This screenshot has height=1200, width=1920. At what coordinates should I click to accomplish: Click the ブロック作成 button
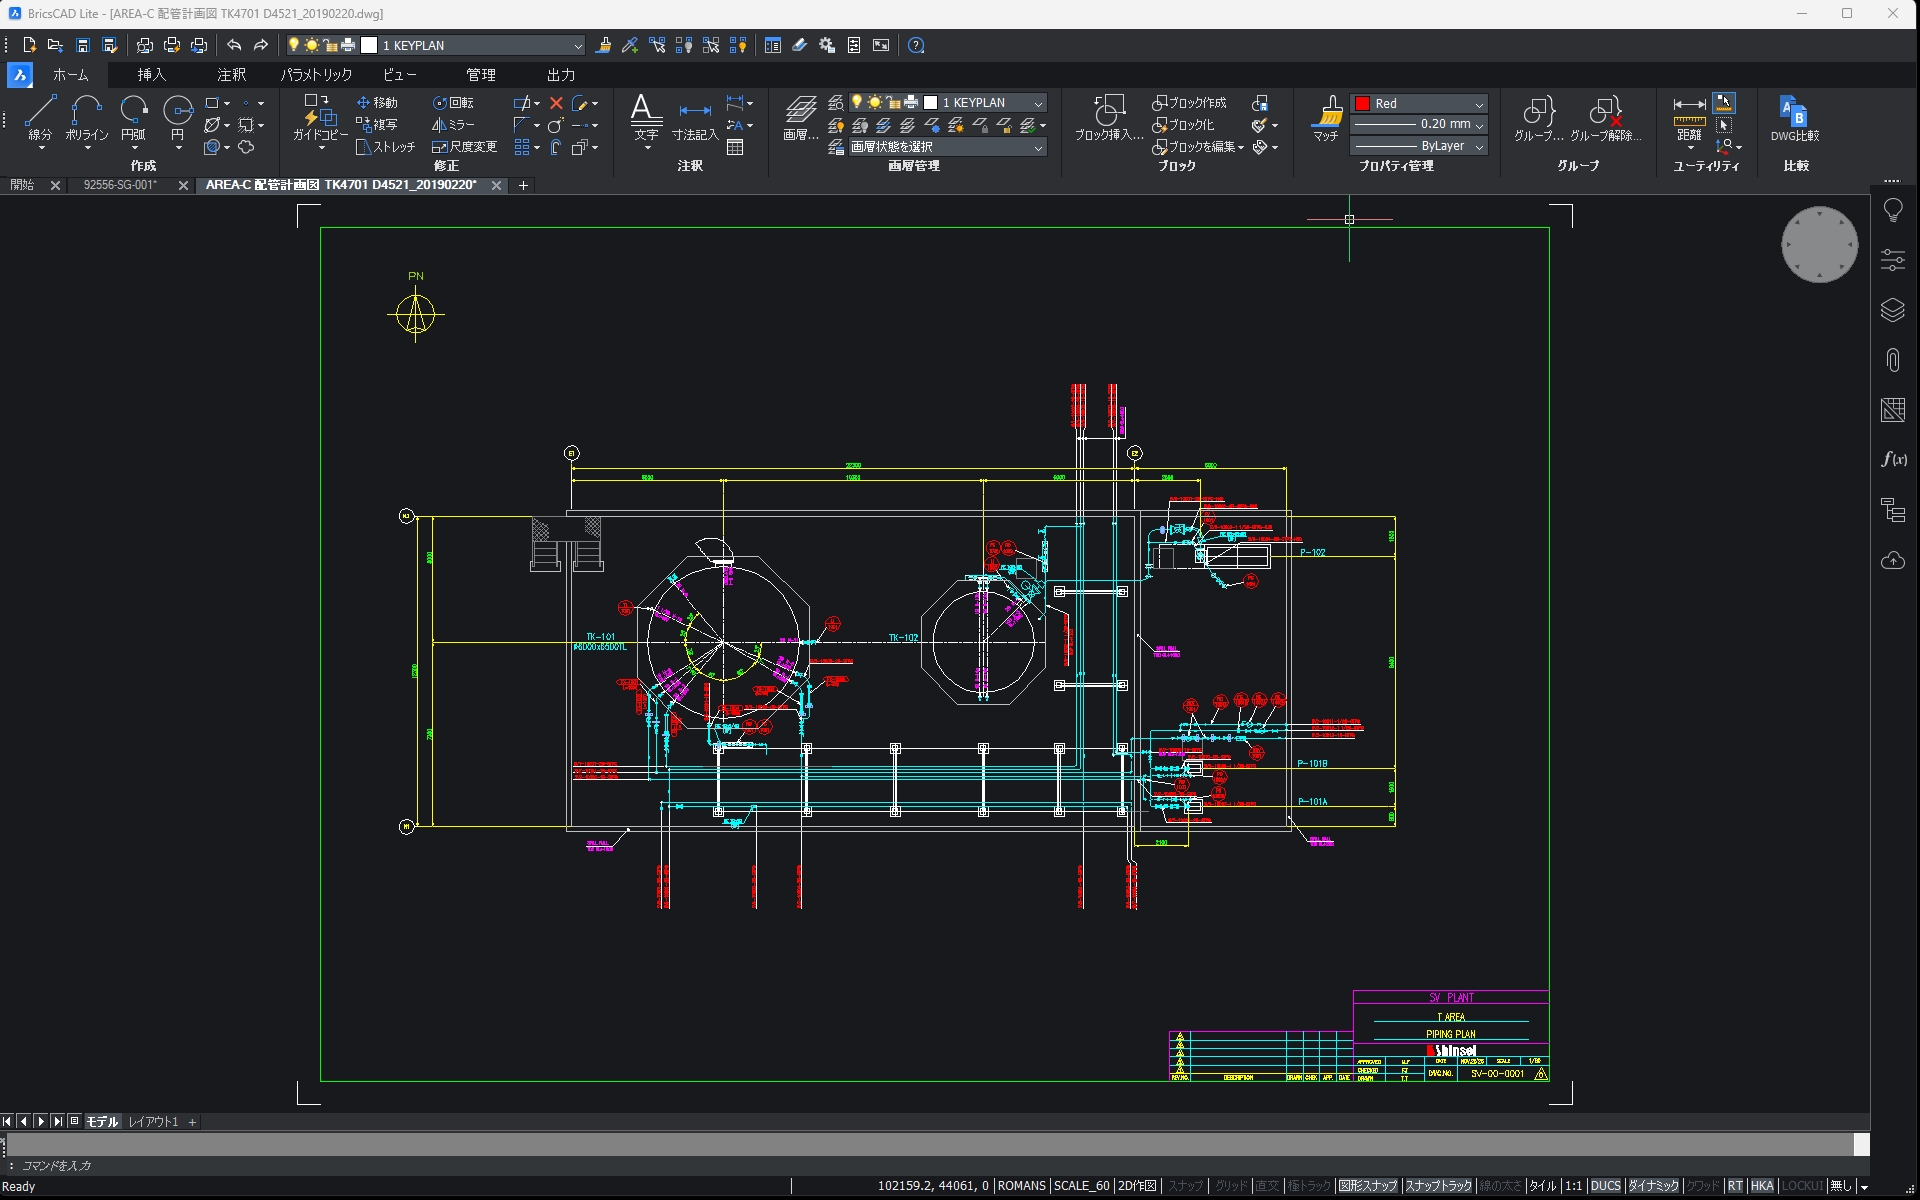(x=1190, y=102)
